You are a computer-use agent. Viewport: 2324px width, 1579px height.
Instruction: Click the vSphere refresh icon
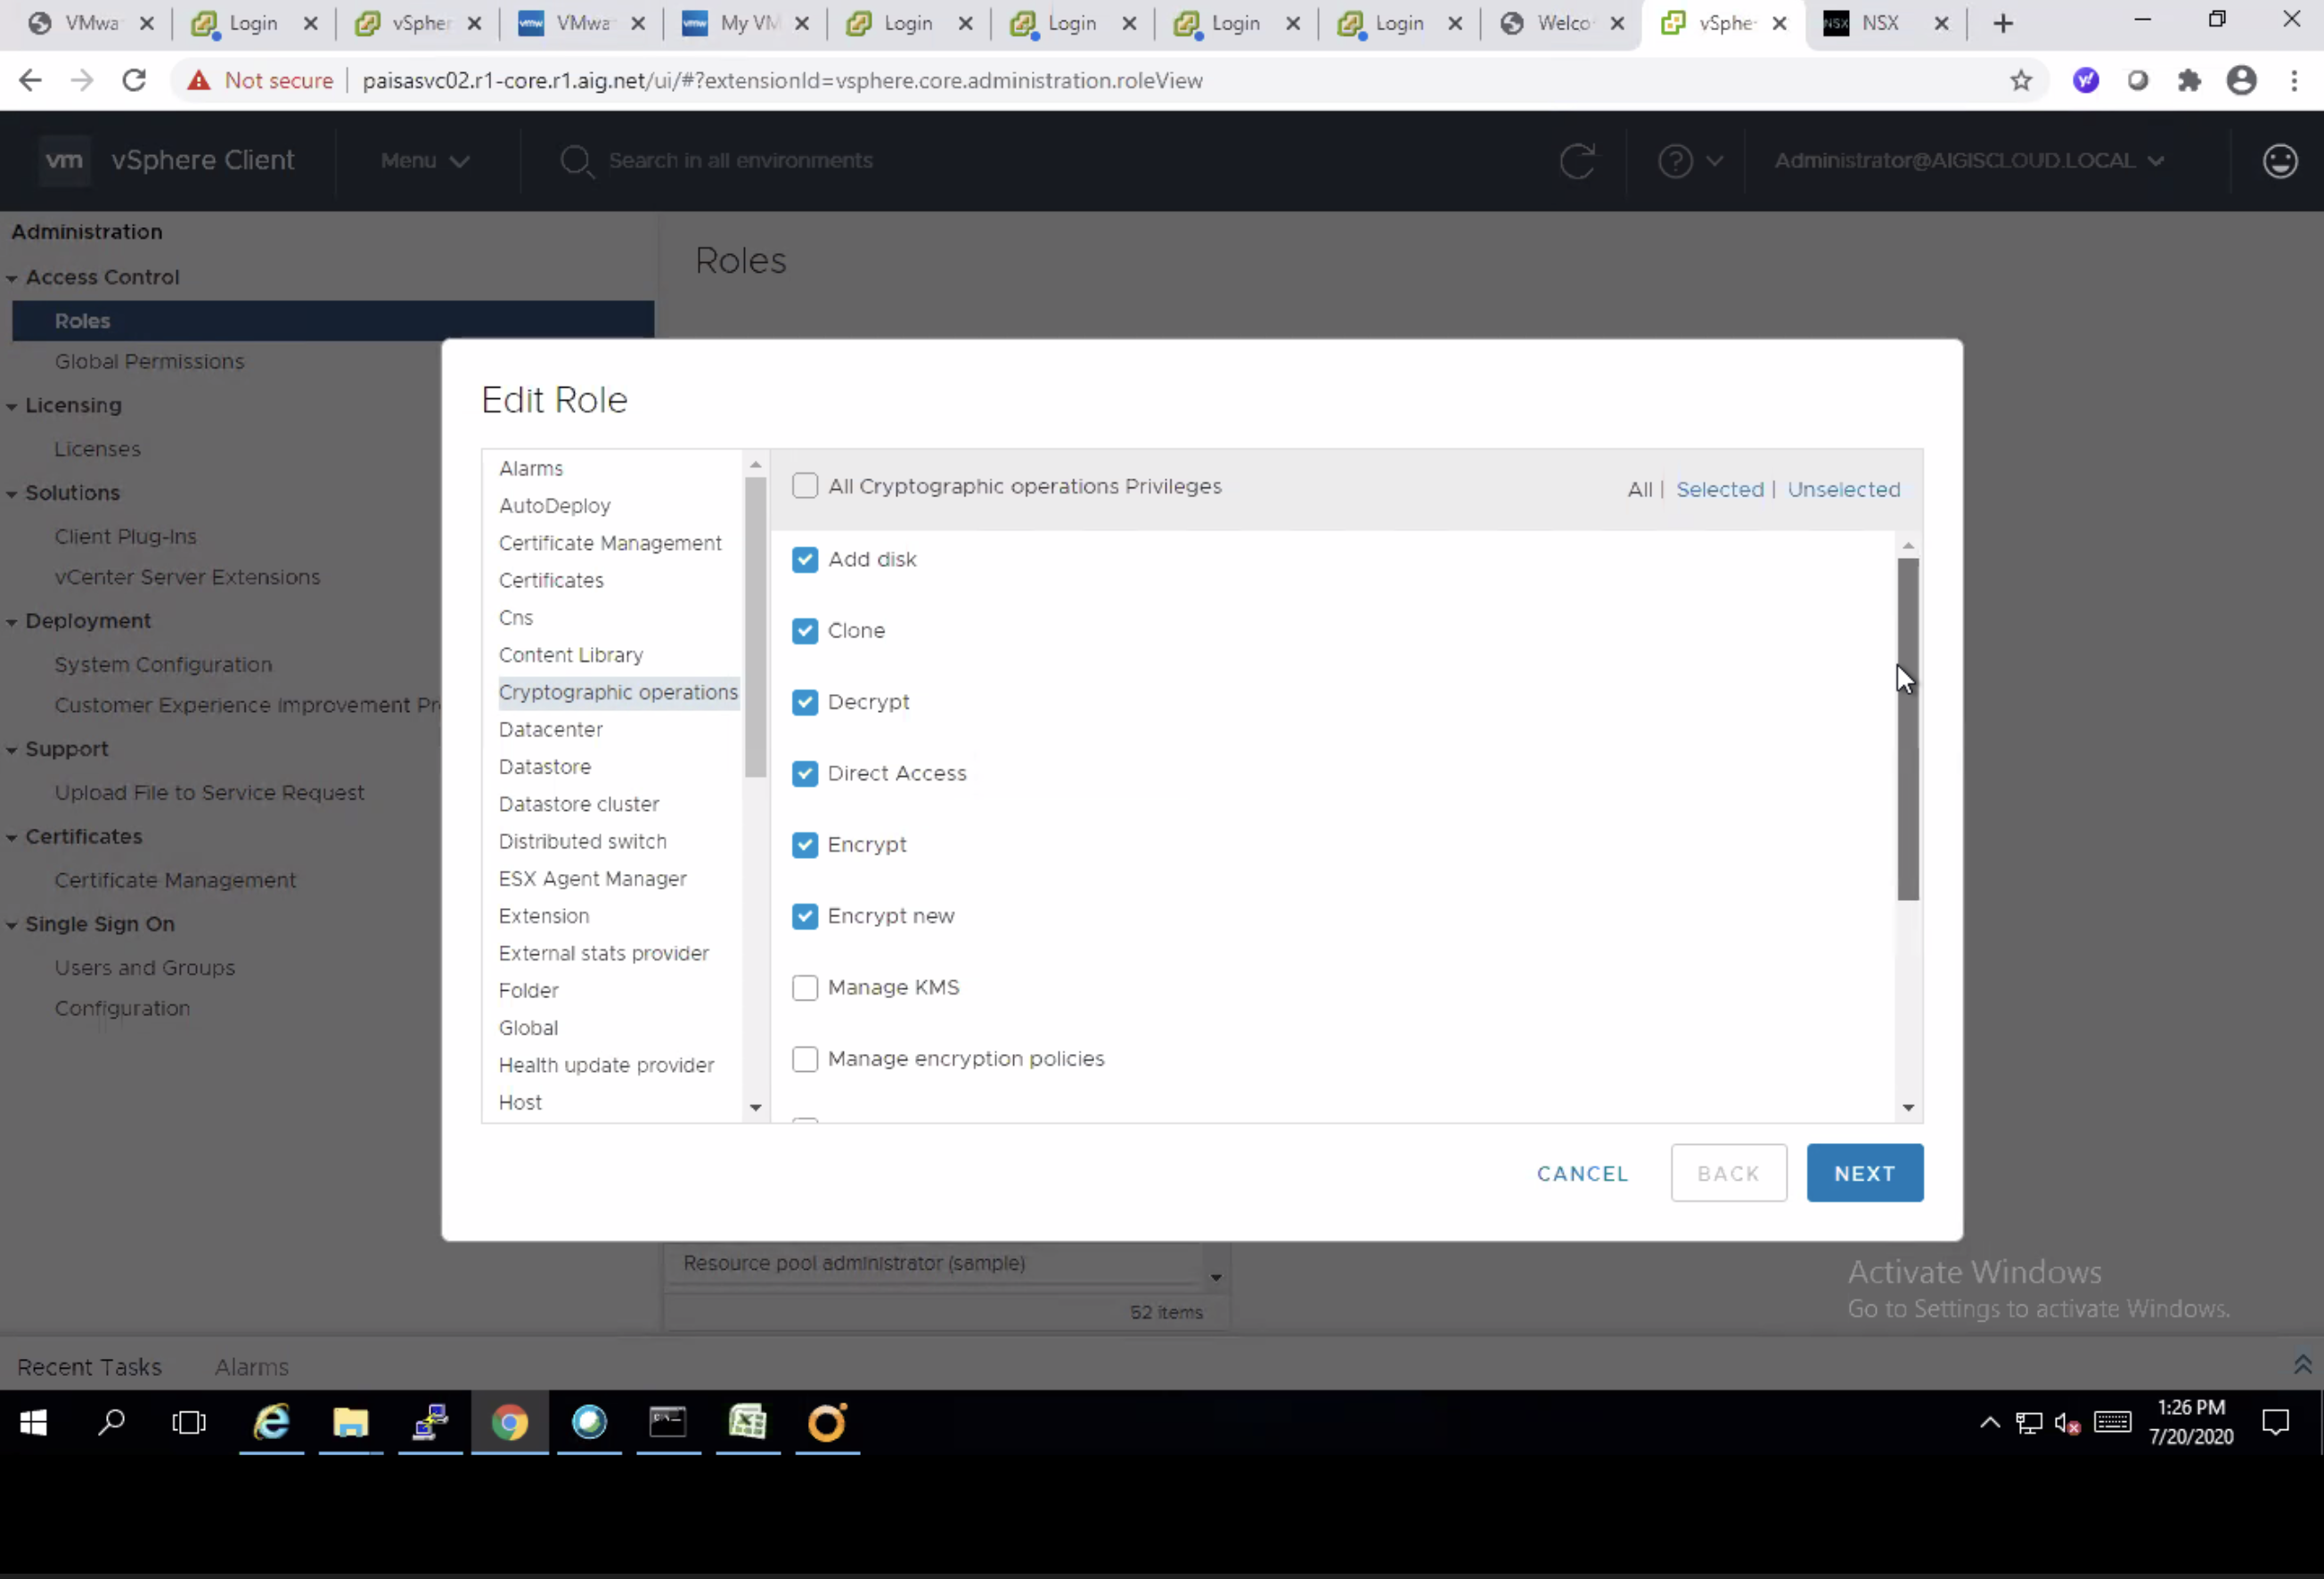point(1577,160)
